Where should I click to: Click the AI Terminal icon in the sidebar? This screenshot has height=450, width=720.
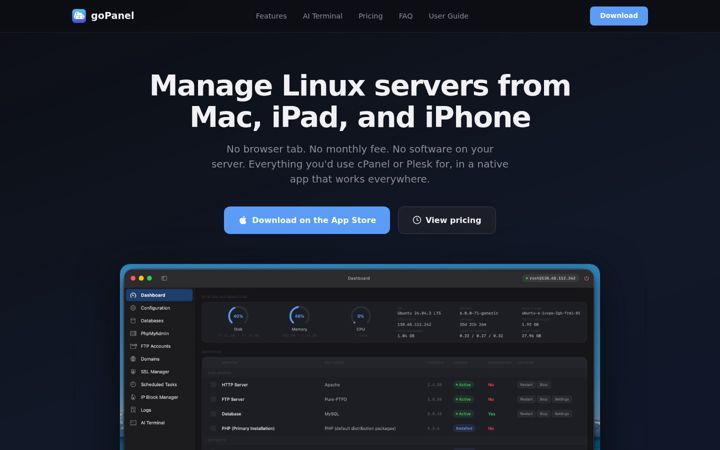coord(133,422)
